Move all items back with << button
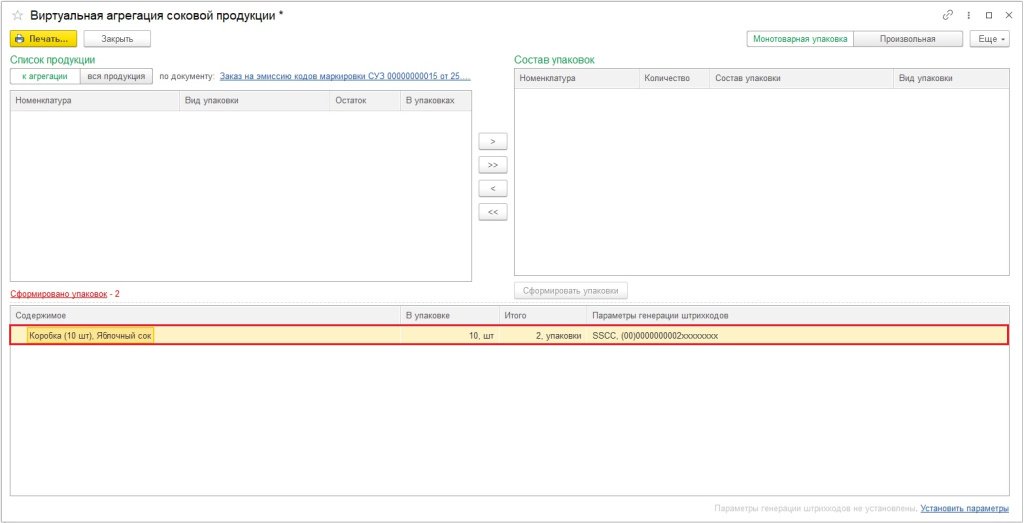 click(x=492, y=212)
